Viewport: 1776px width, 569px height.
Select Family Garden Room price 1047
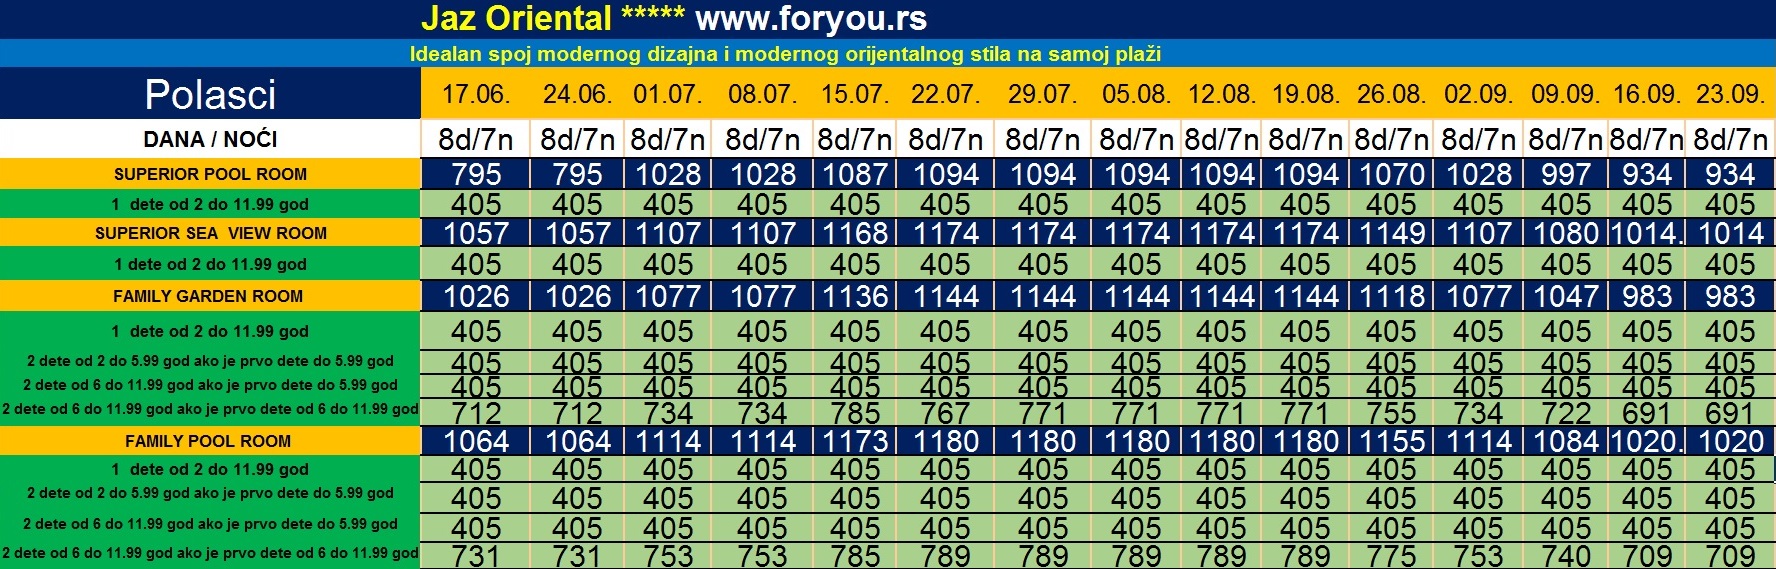pyautogui.click(x=1564, y=296)
